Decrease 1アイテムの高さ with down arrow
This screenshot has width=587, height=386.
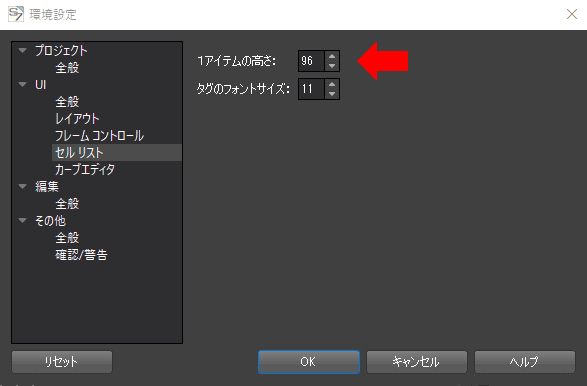[332, 66]
